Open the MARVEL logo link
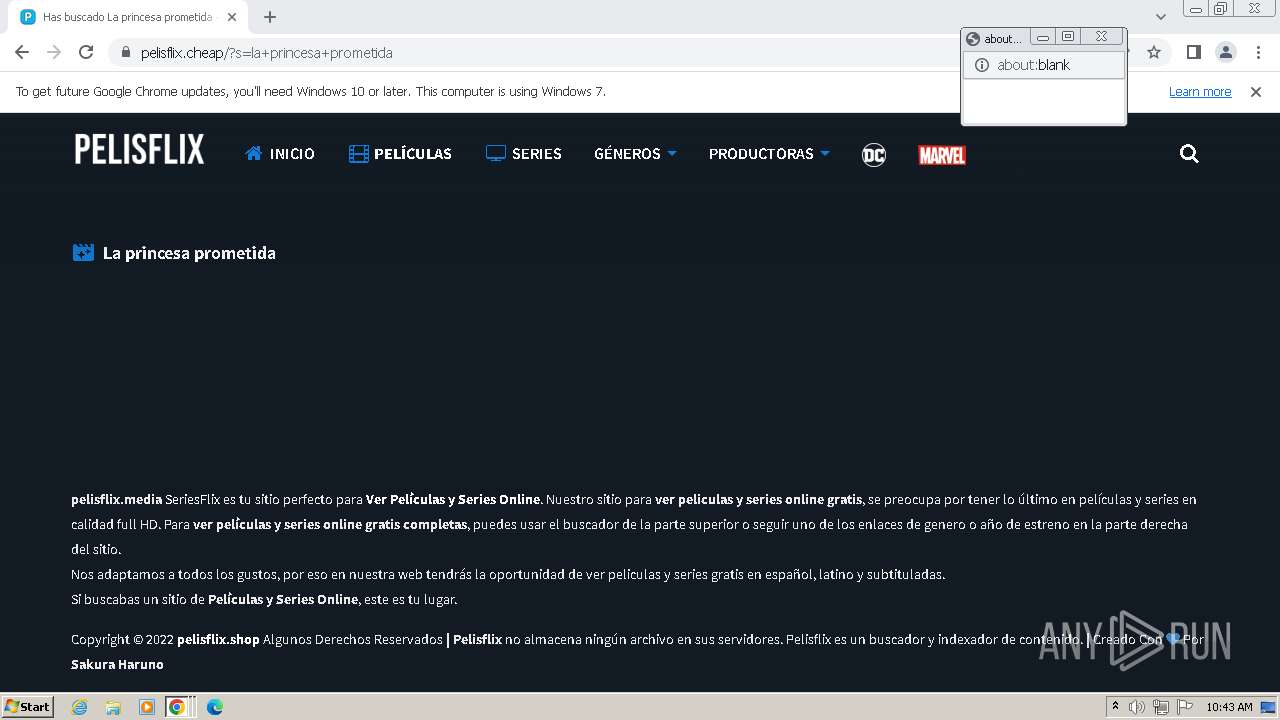 942,154
